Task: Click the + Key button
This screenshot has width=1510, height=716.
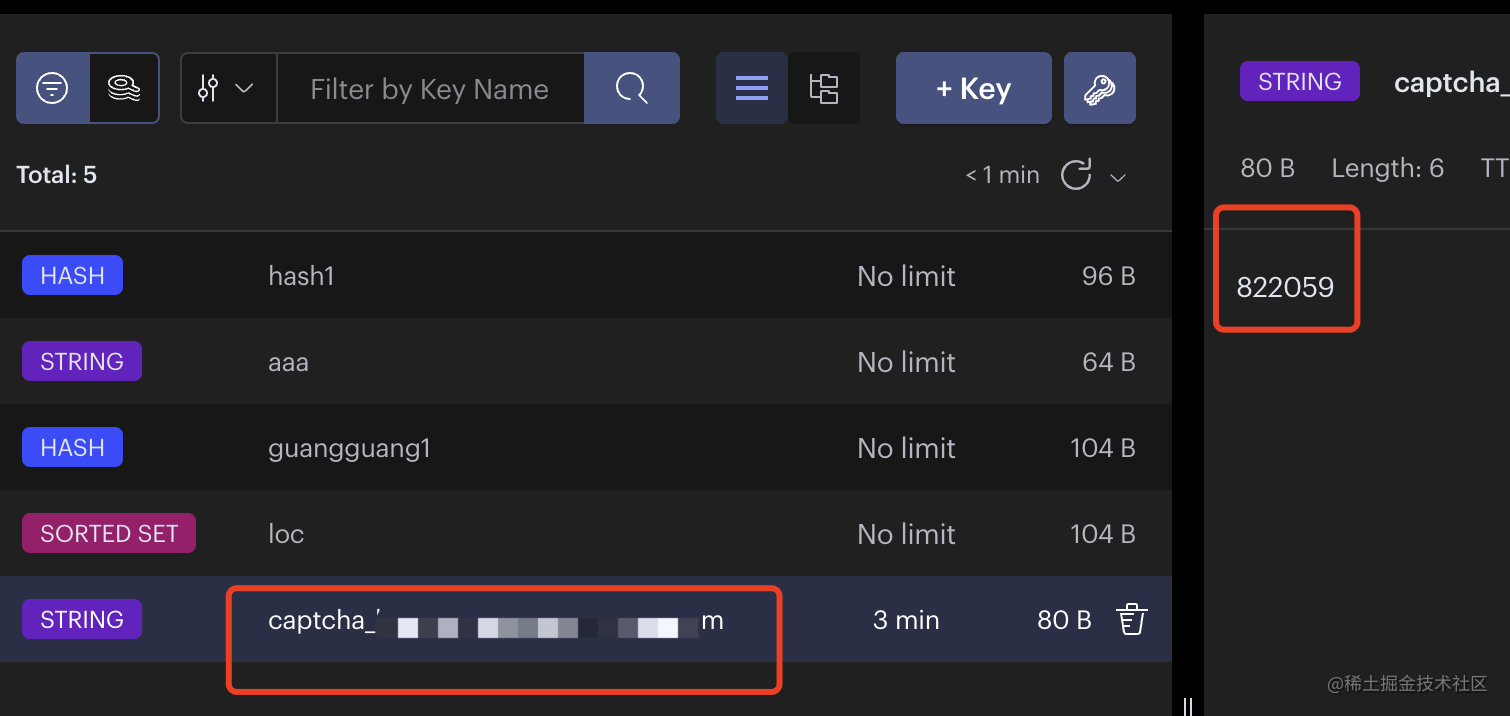Action: [973, 88]
